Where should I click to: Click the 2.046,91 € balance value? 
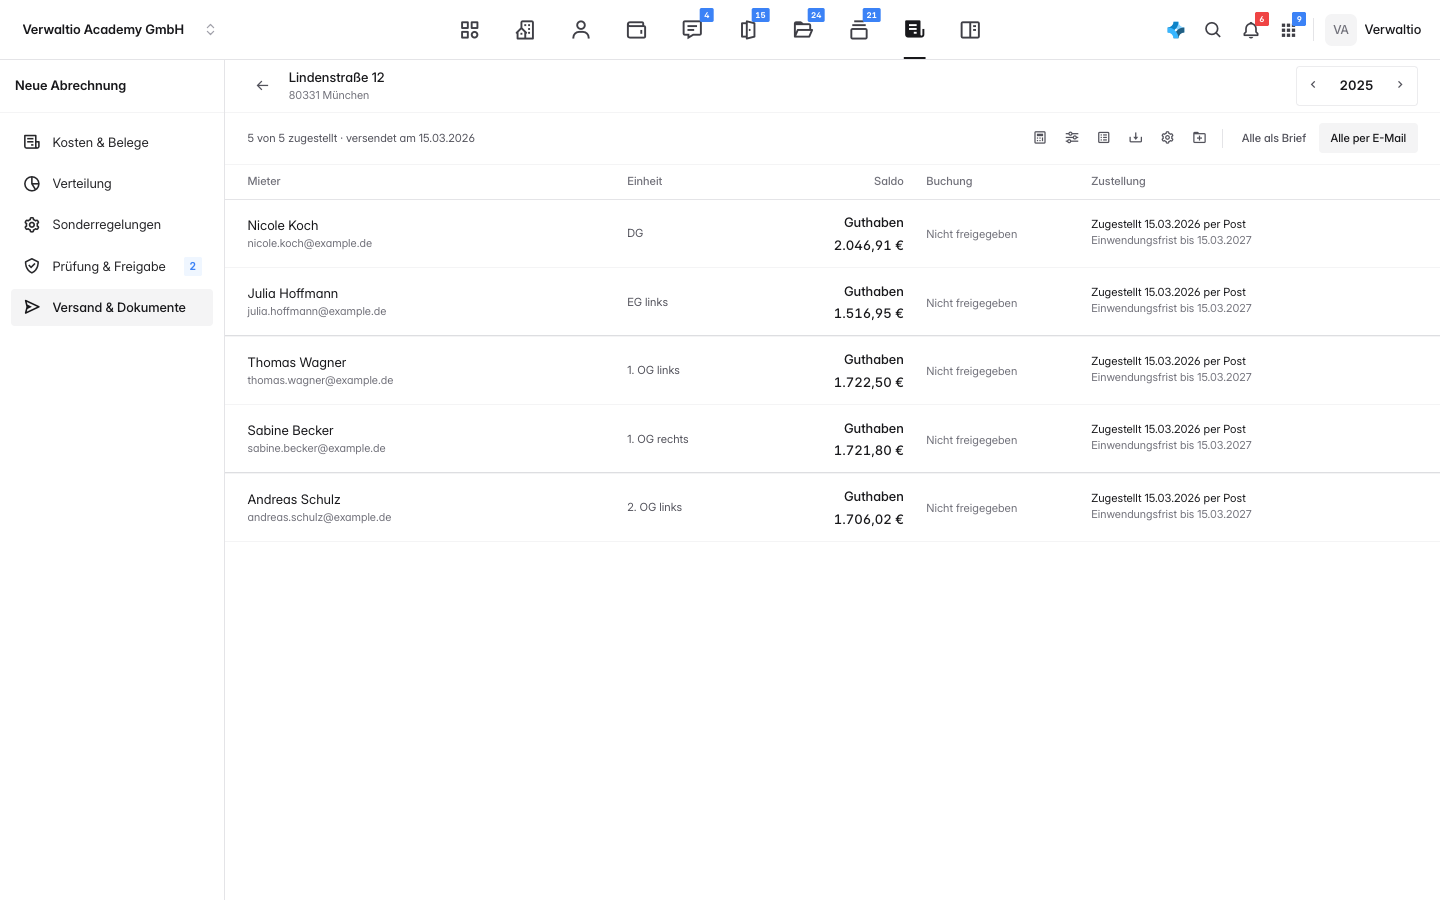[x=869, y=245]
